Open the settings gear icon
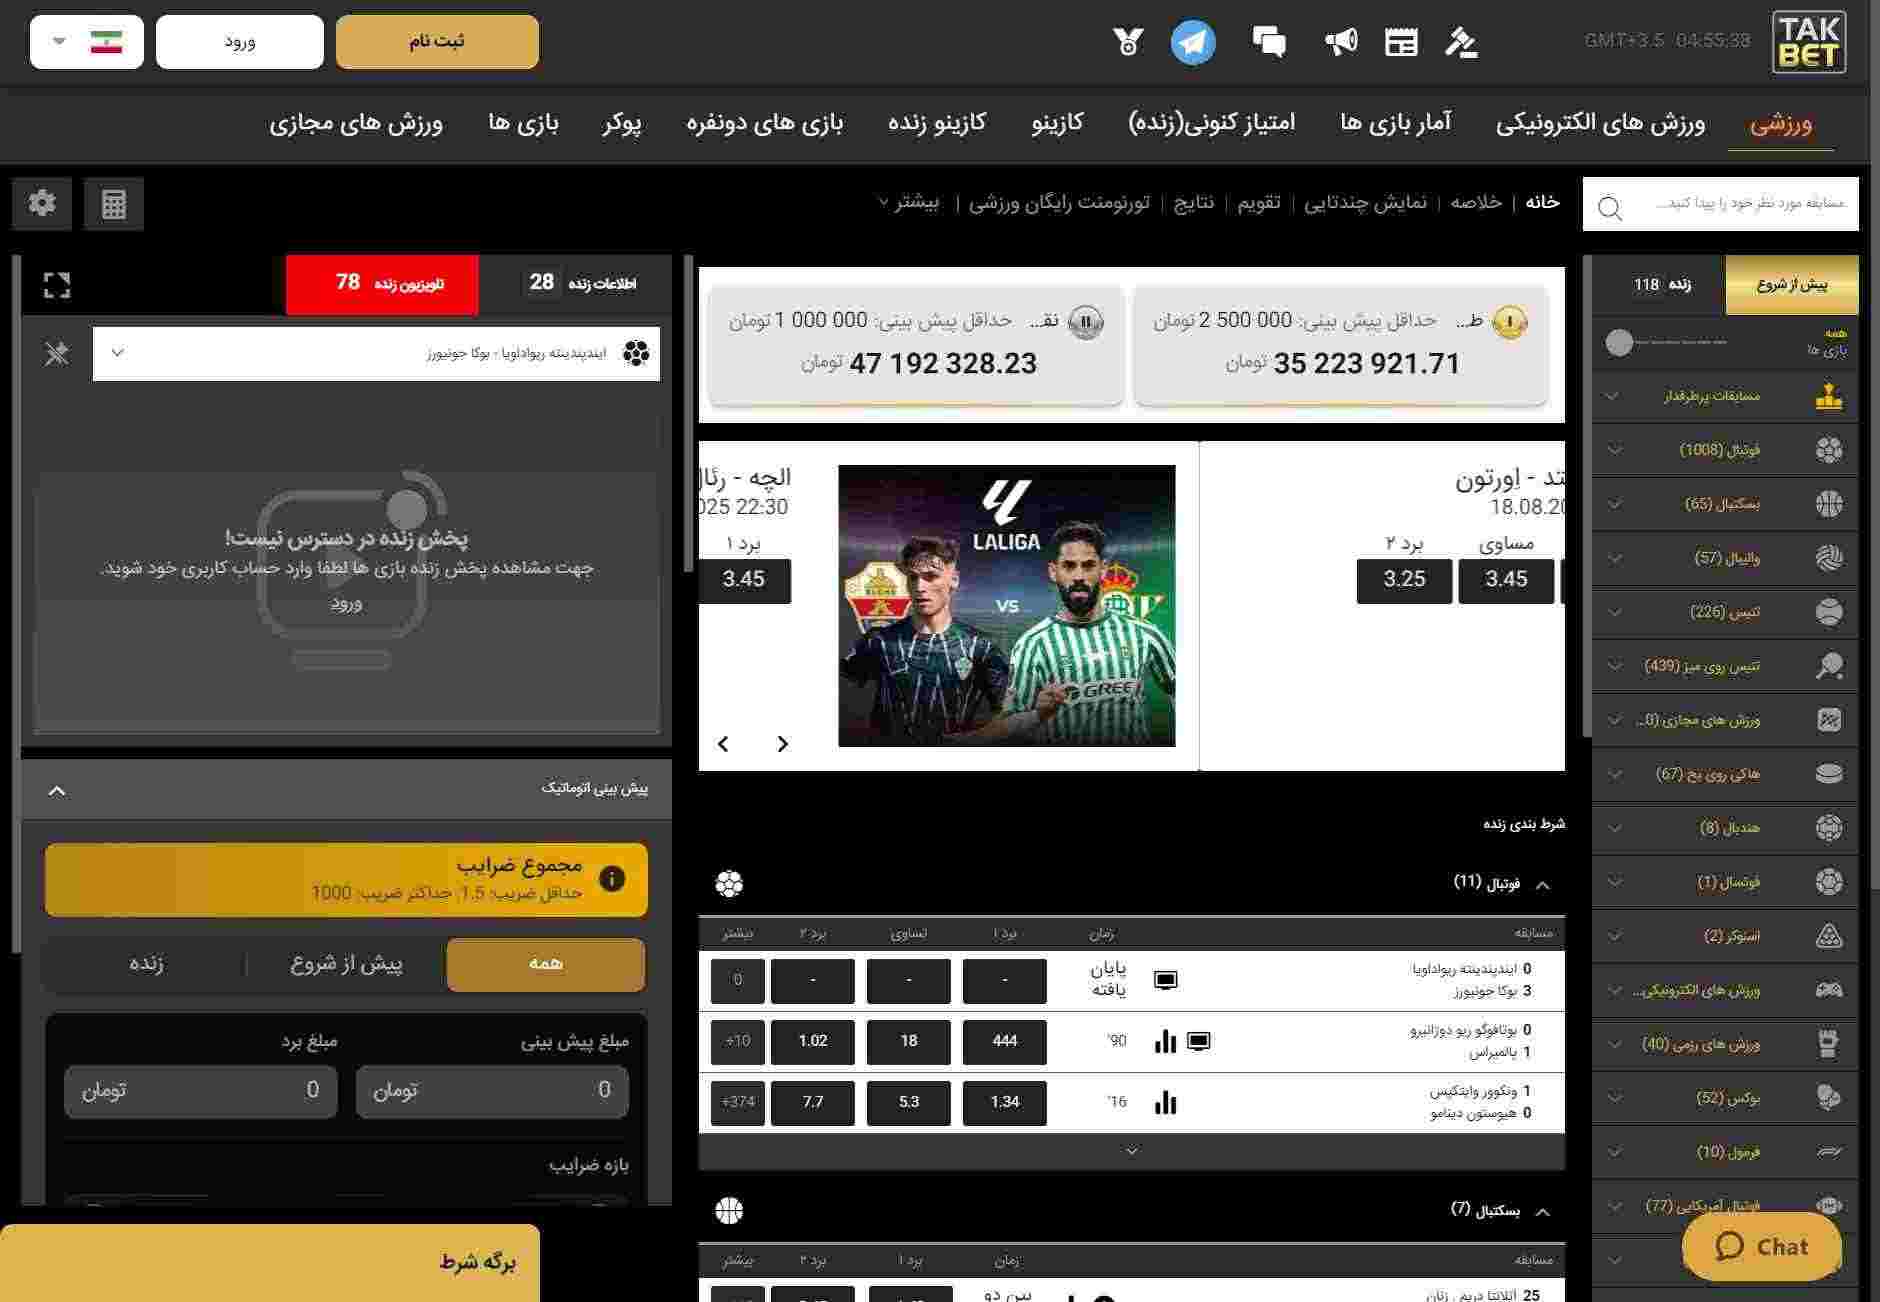The height and width of the screenshot is (1302, 1880). (x=42, y=204)
